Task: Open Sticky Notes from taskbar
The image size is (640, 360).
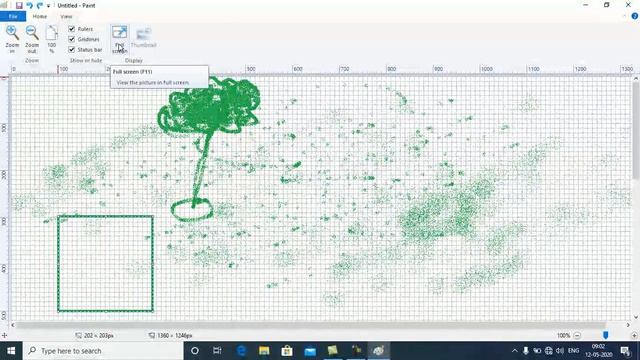Action: click(x=333, y=351)
